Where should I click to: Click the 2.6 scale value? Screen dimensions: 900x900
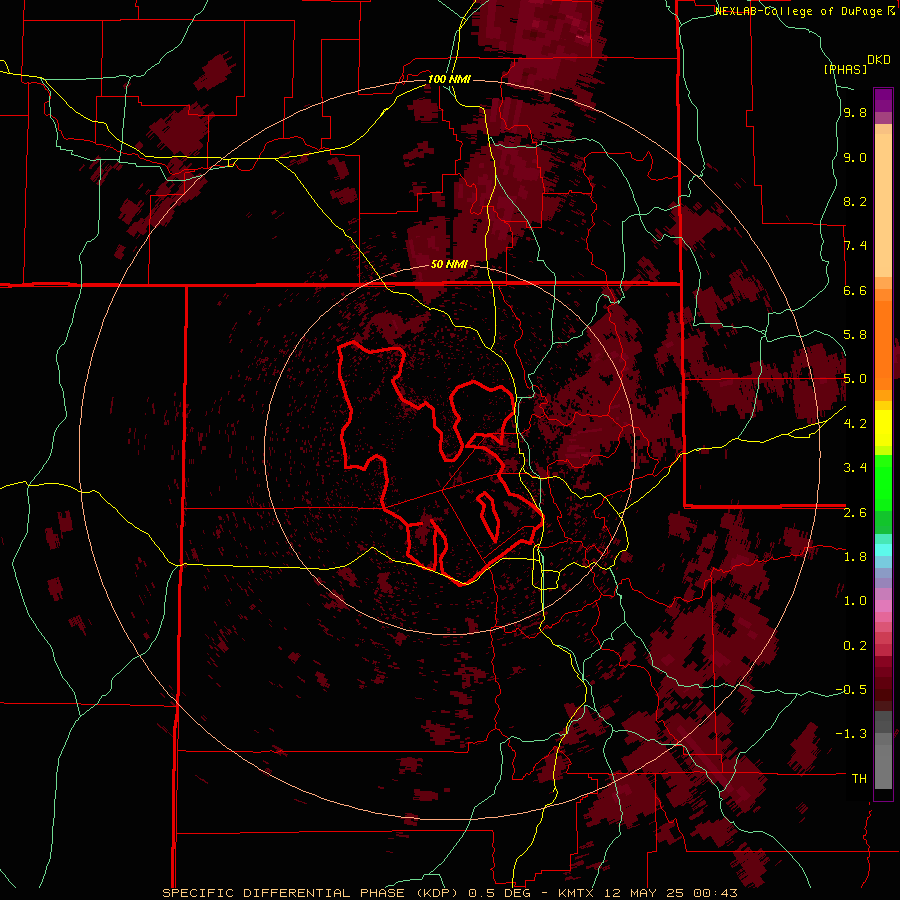[x=855, y=513]
